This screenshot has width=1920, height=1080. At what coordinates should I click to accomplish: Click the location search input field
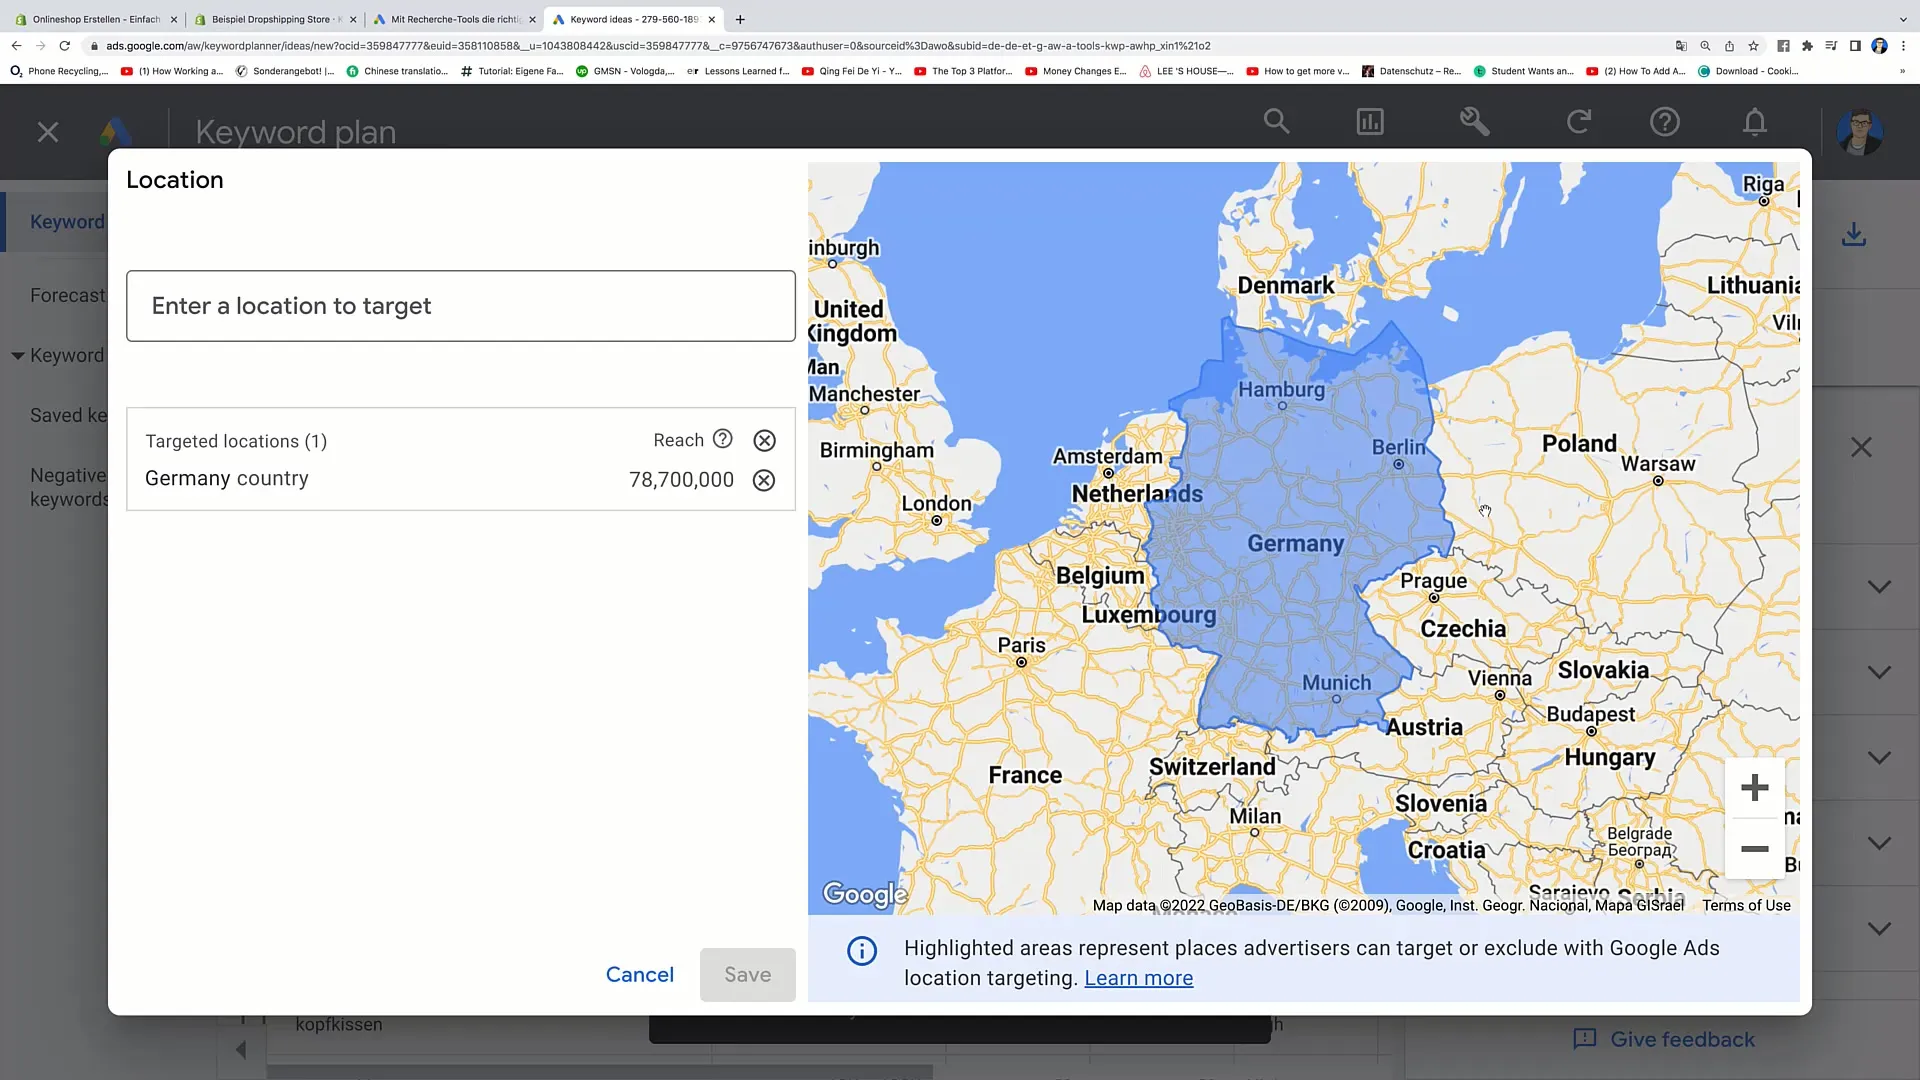point(461,306)
